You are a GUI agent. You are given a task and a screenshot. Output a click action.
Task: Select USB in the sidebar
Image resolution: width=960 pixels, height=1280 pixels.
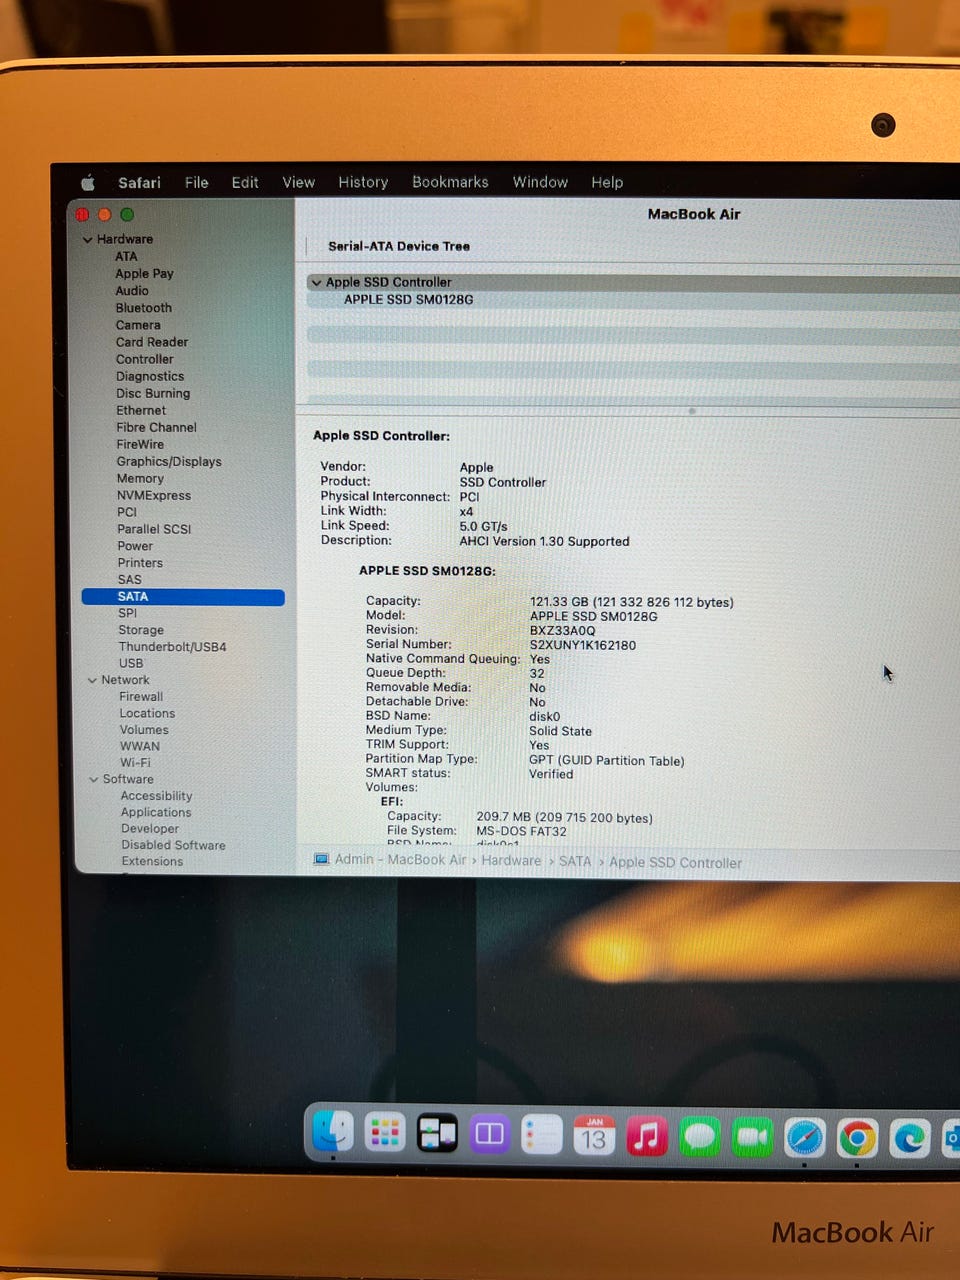[131, 663]
